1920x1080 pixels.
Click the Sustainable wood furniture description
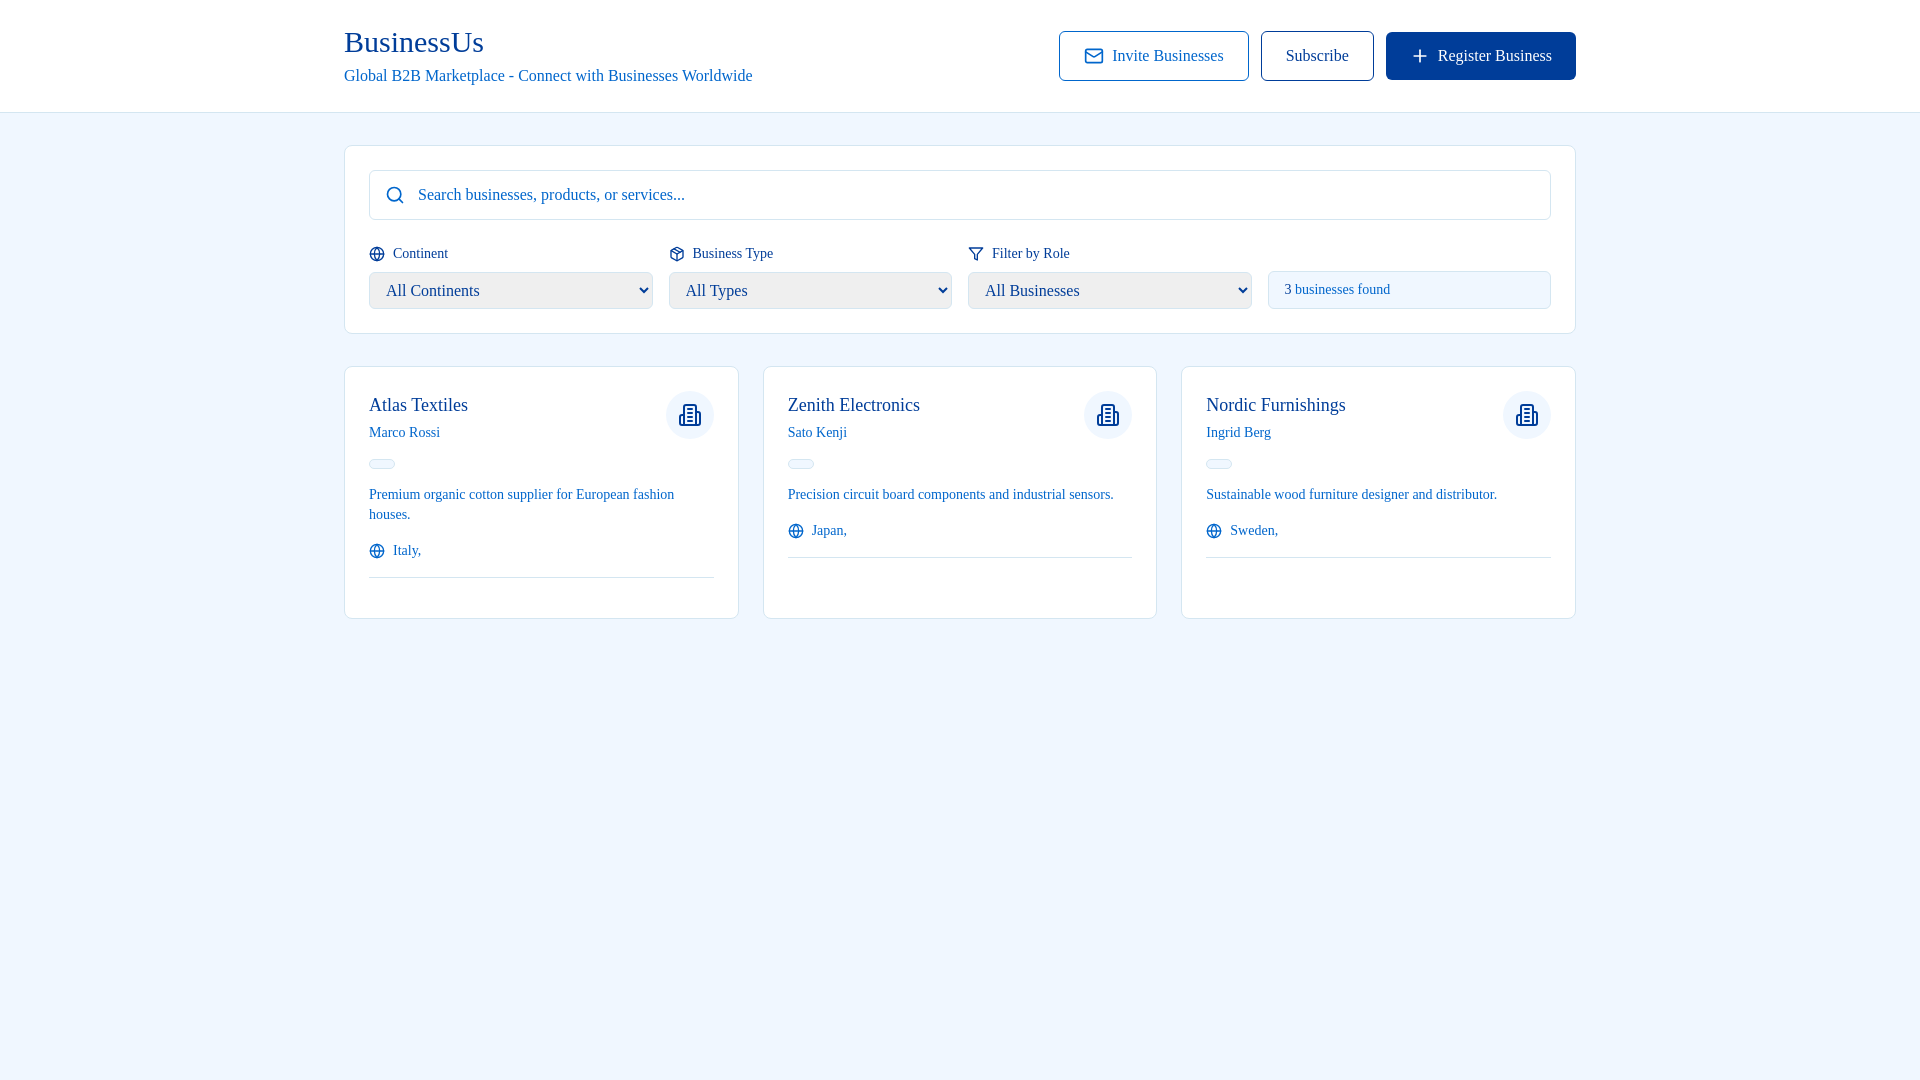pyautogui.click(x=1351, y=495)
